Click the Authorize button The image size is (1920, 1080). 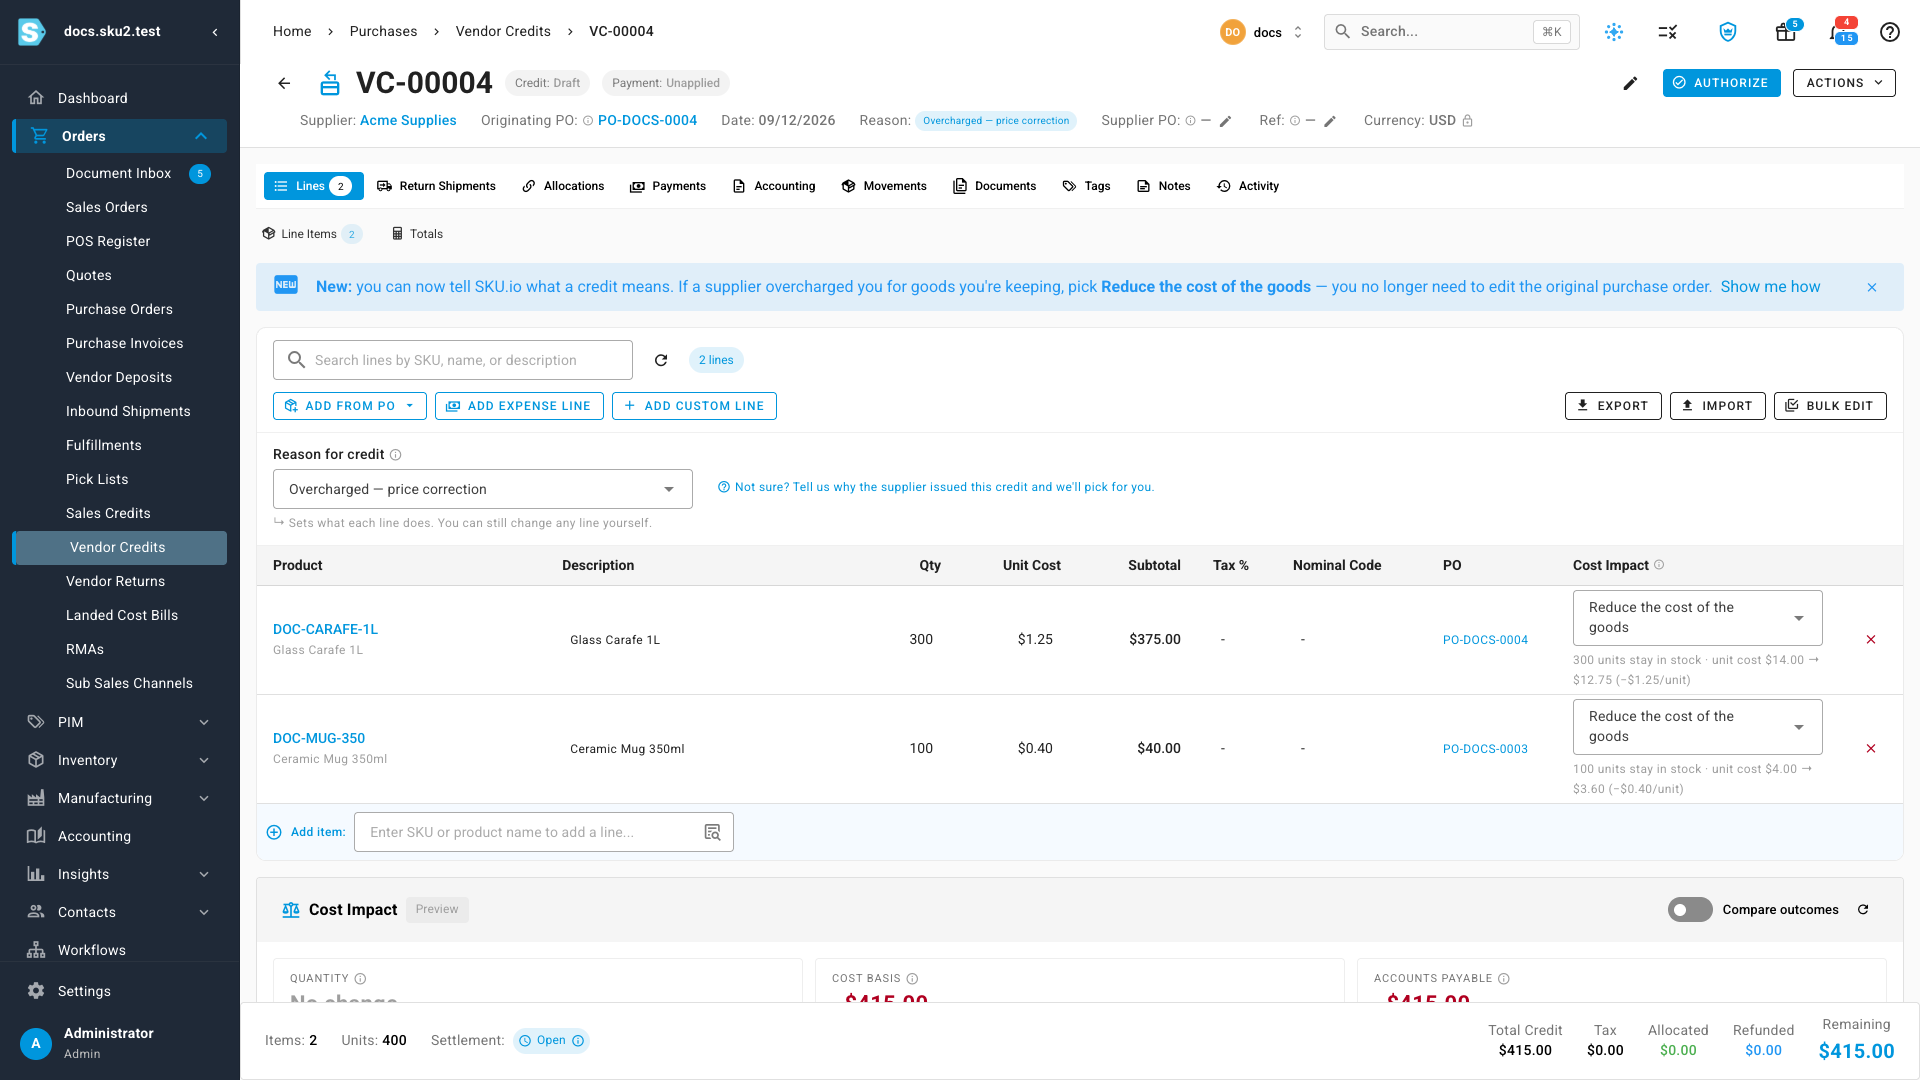click(x=1722, y=83)
